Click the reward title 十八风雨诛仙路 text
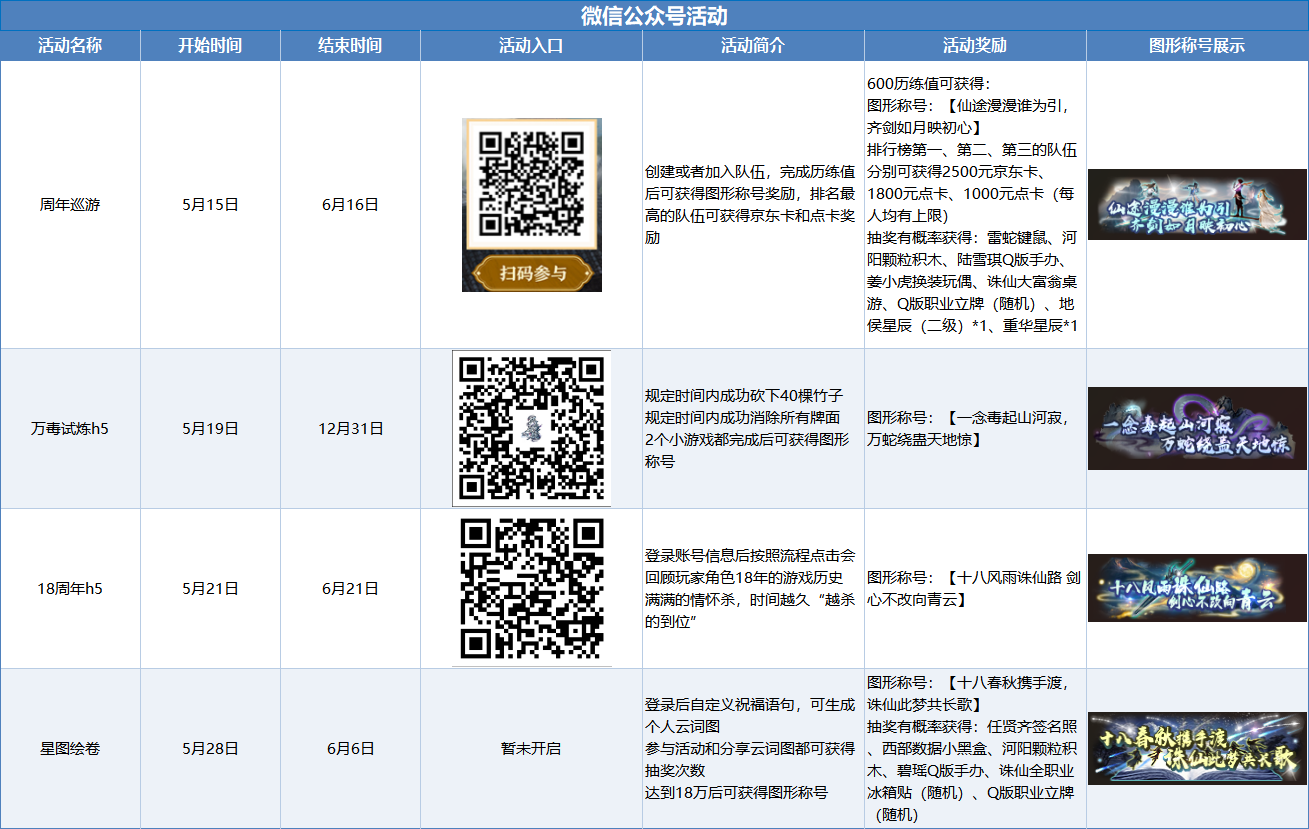 click(974, 588)
